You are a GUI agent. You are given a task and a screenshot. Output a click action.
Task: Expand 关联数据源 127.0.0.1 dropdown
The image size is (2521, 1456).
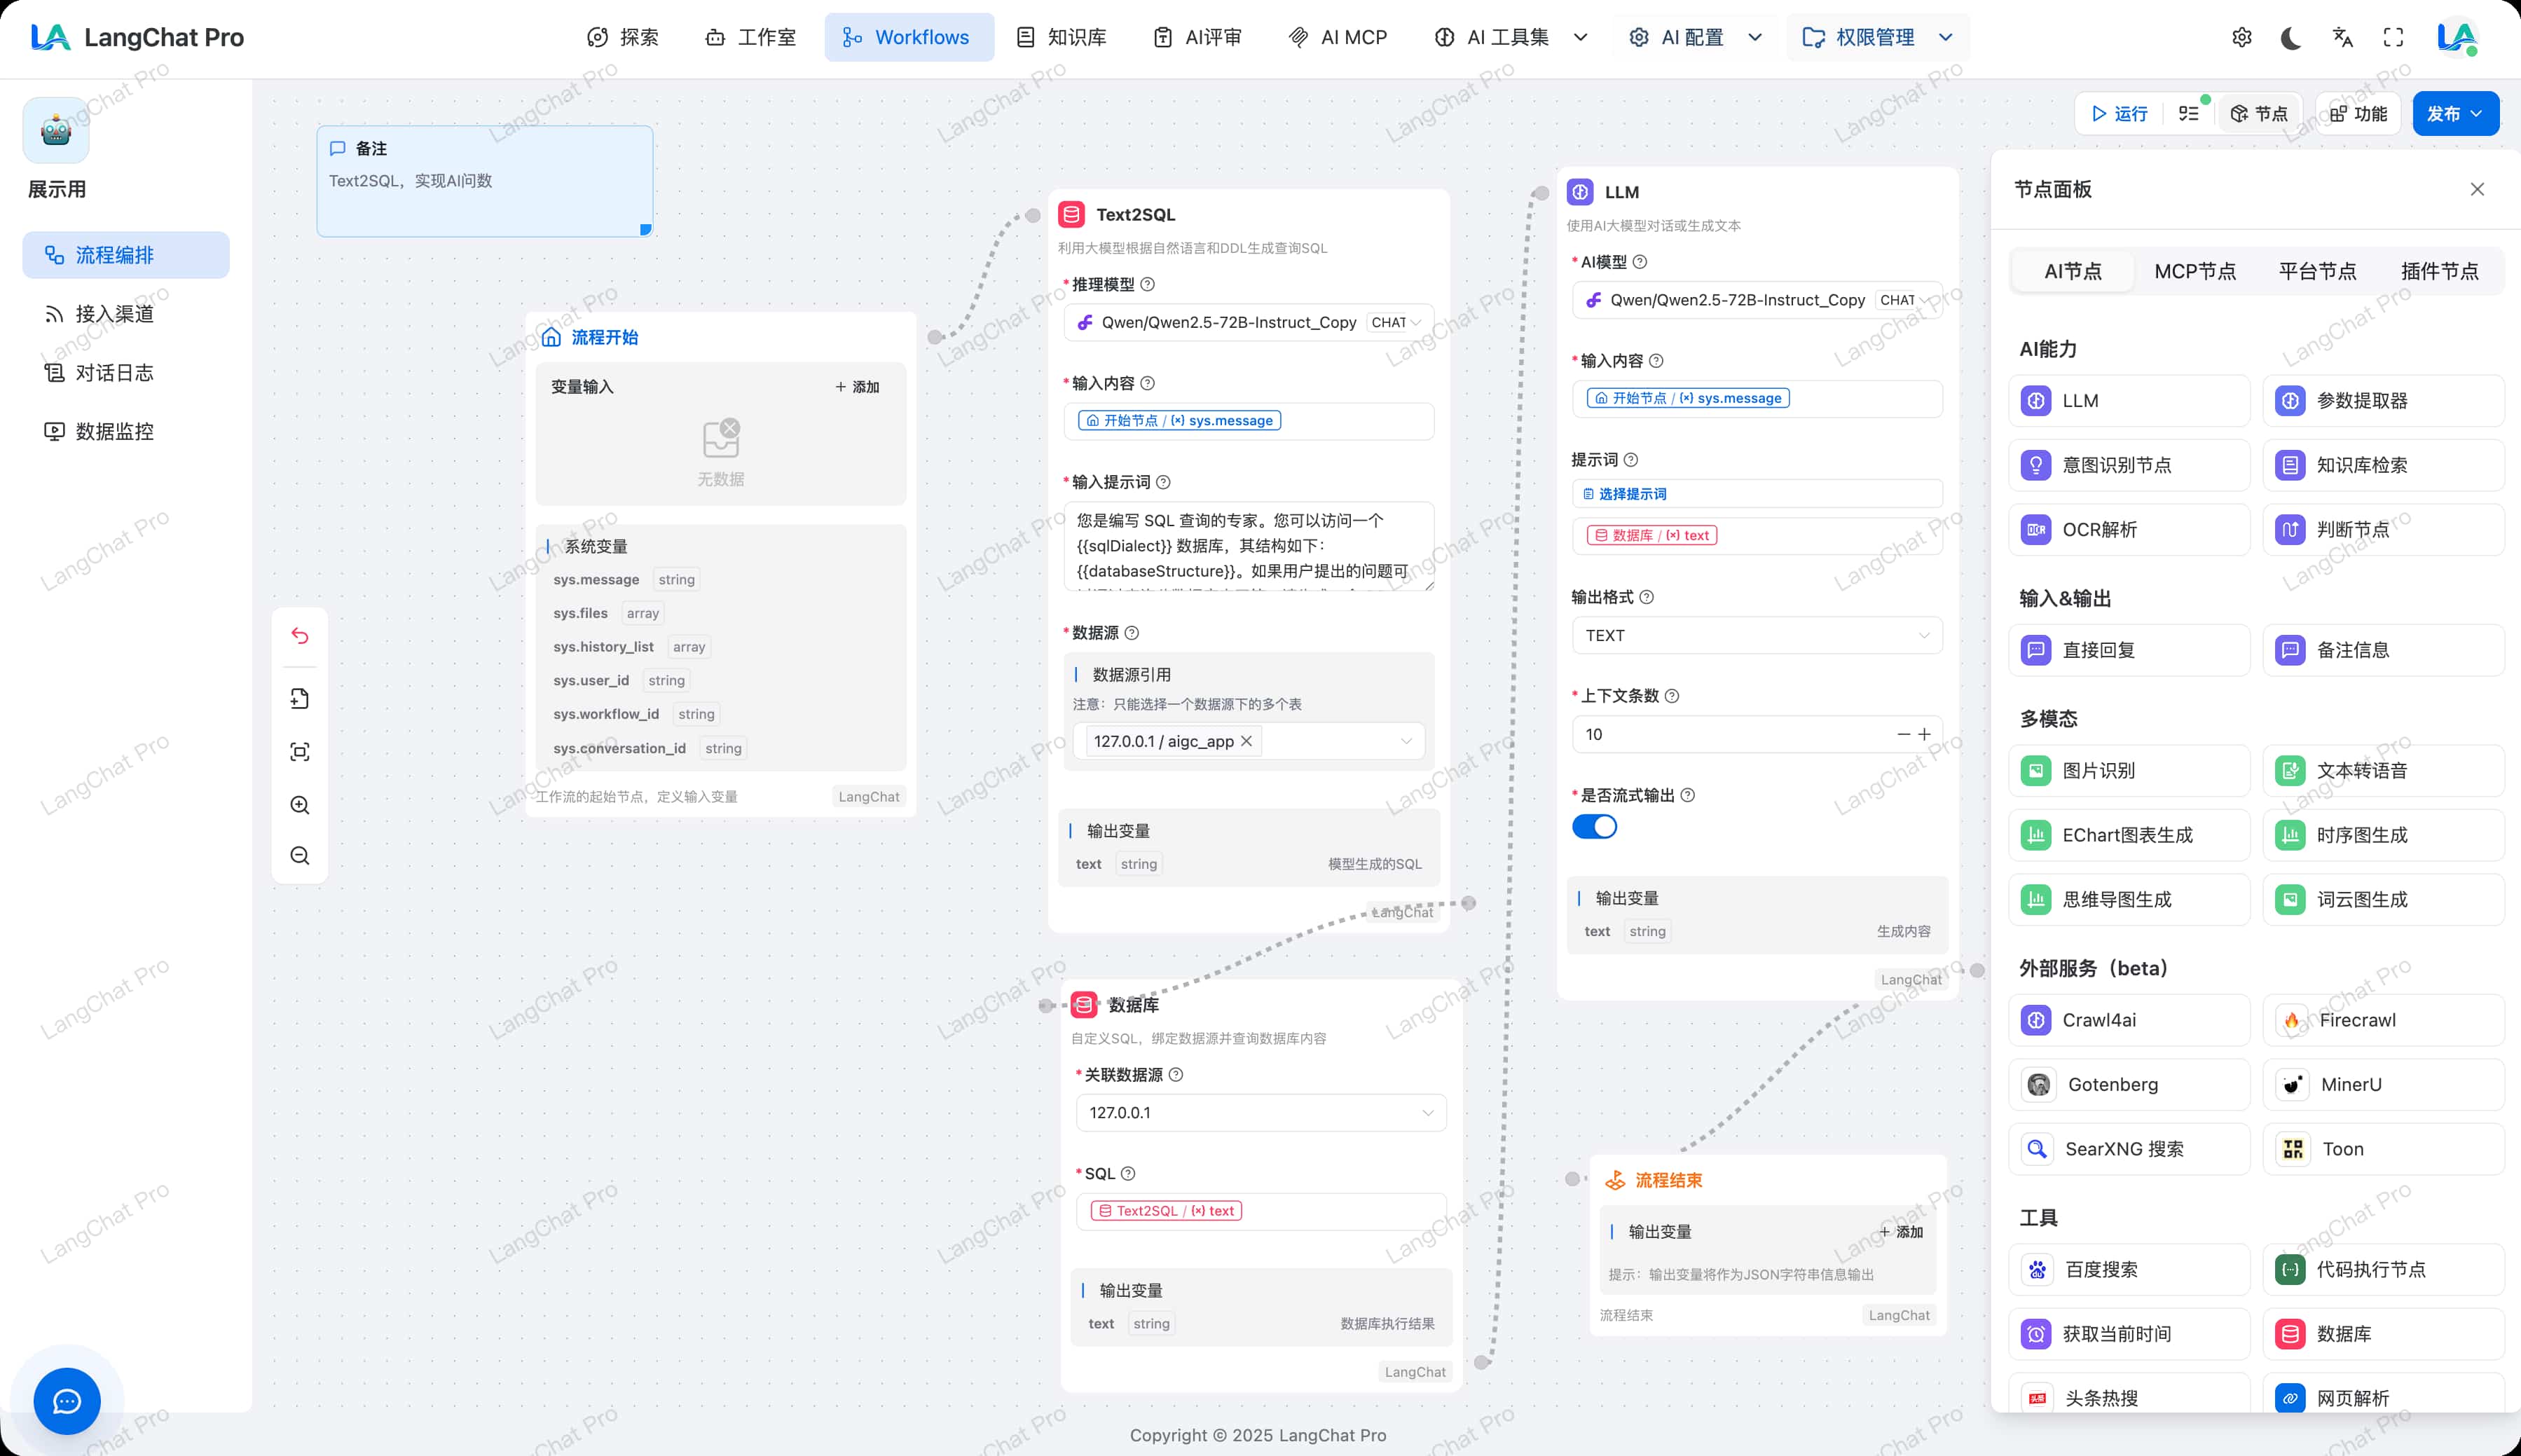point(1260,1113)
